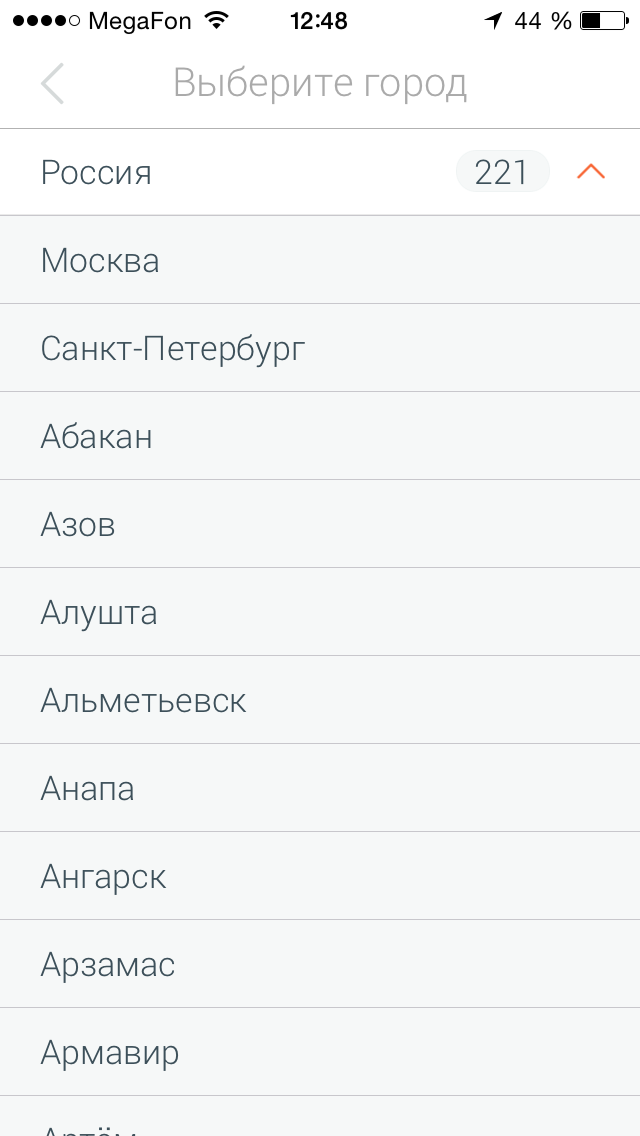Tap the Выберите город title
This screenshot has height=1136, width=640.
point(320,84)
